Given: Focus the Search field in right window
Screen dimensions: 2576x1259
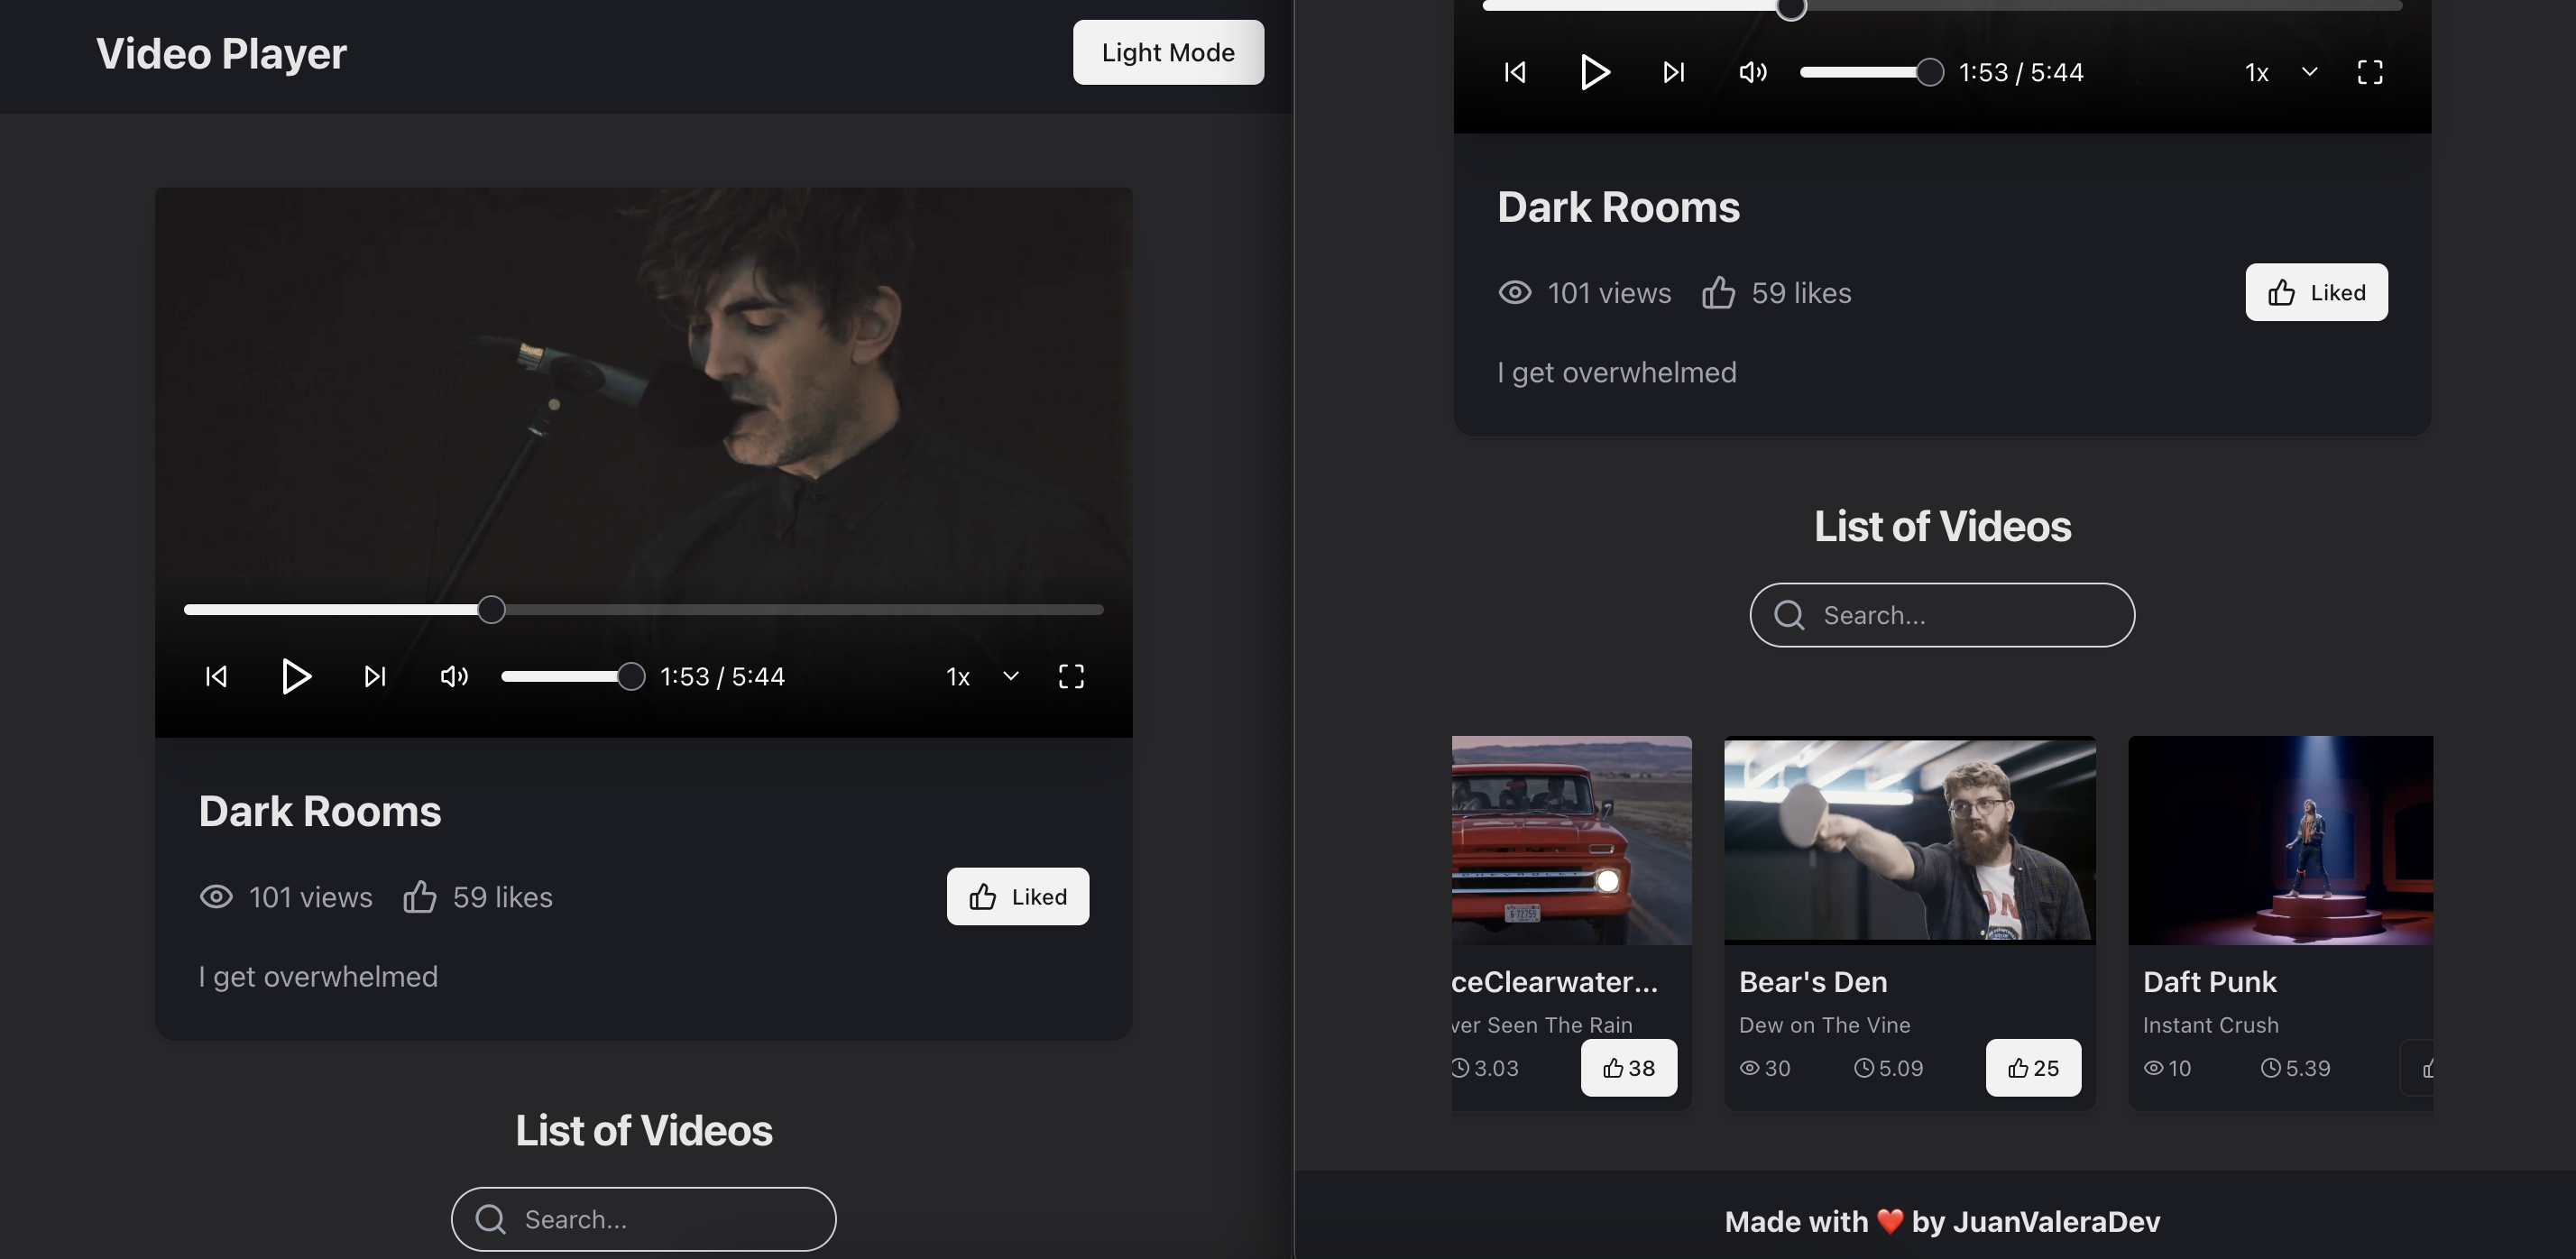Looking at the screenshot, I should click(x=1942, y=615).
